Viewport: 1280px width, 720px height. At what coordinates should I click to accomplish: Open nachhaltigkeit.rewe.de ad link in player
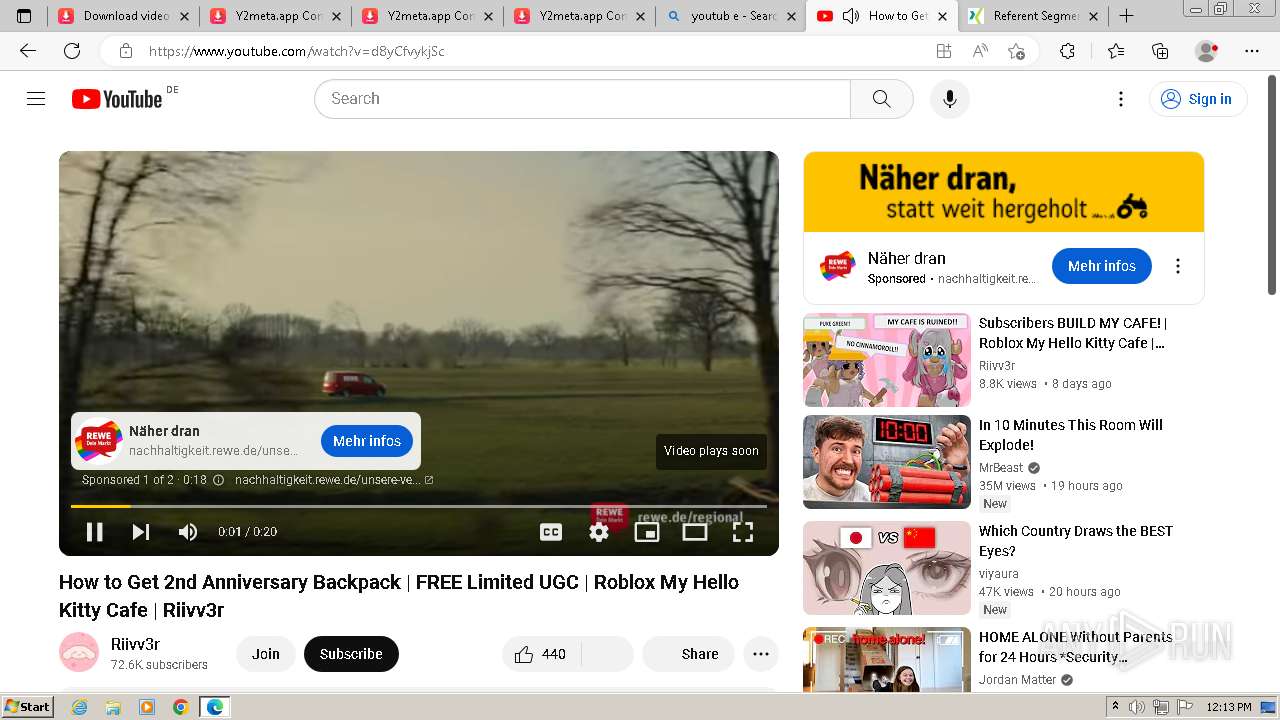click(334, 480)
